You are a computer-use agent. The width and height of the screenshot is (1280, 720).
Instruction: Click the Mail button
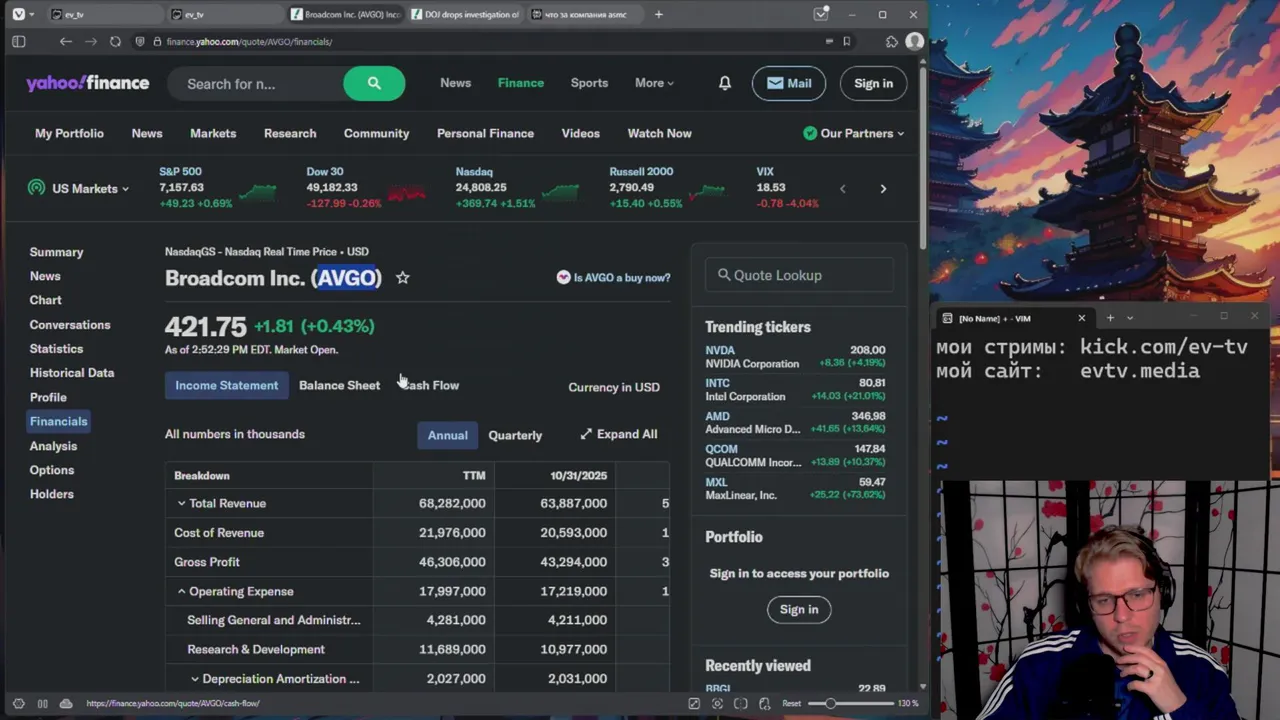(x=789, y=83)
